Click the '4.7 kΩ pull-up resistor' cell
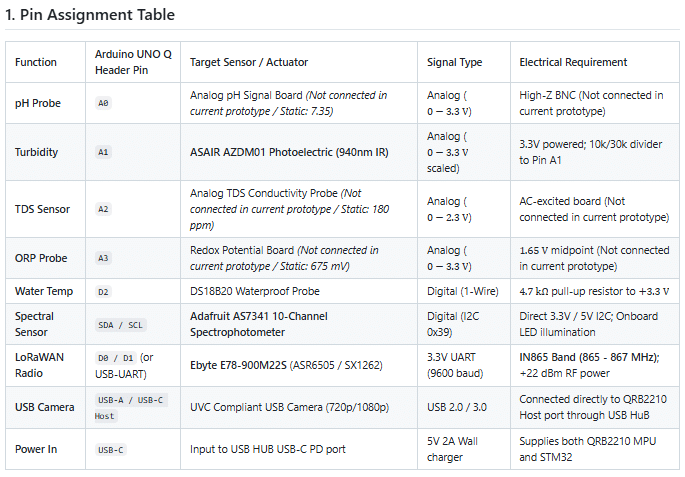The image size is (685, 477). click(x=595, y=291)
